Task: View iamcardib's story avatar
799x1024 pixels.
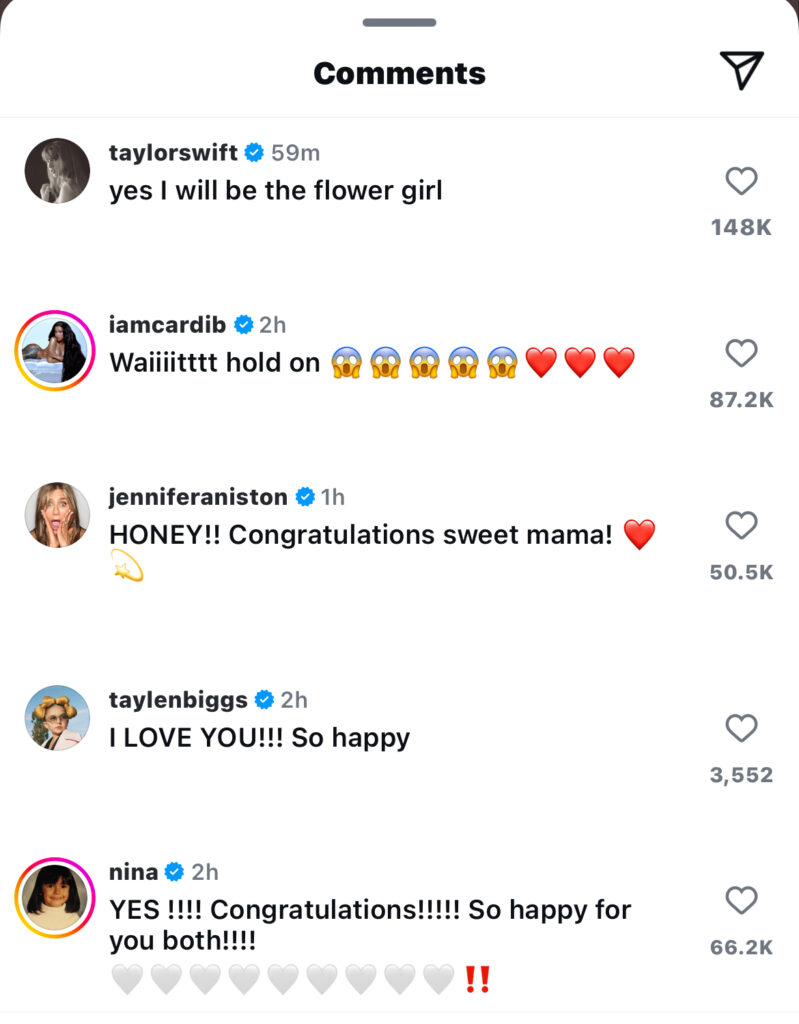Action: click(57, 351)
